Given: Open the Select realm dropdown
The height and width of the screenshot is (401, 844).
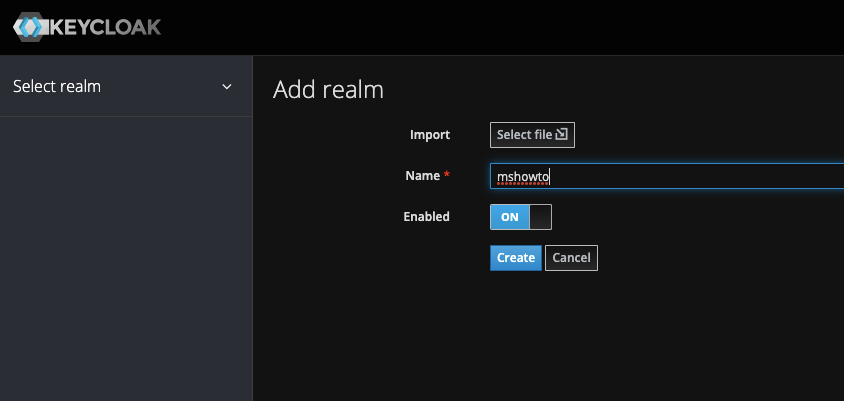Looking at the screenshot, I should (126, 86).
